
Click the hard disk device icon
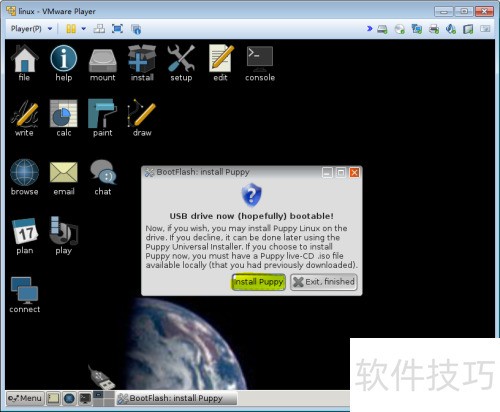pos(382,29)
